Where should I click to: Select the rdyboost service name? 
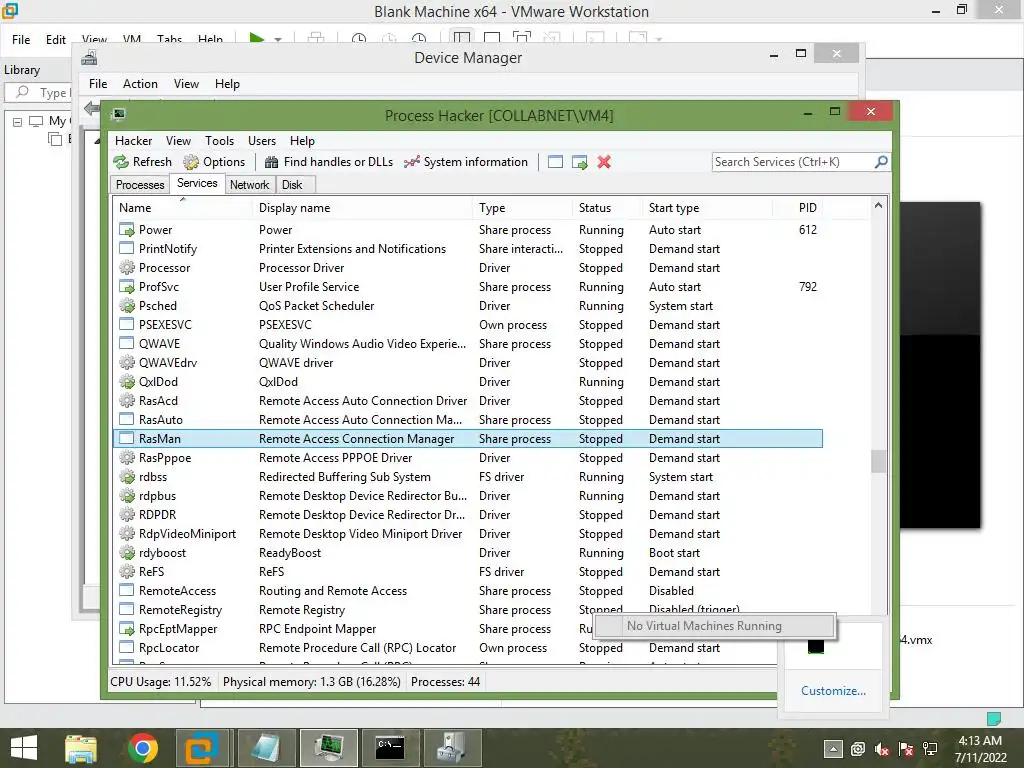(163, 552)
